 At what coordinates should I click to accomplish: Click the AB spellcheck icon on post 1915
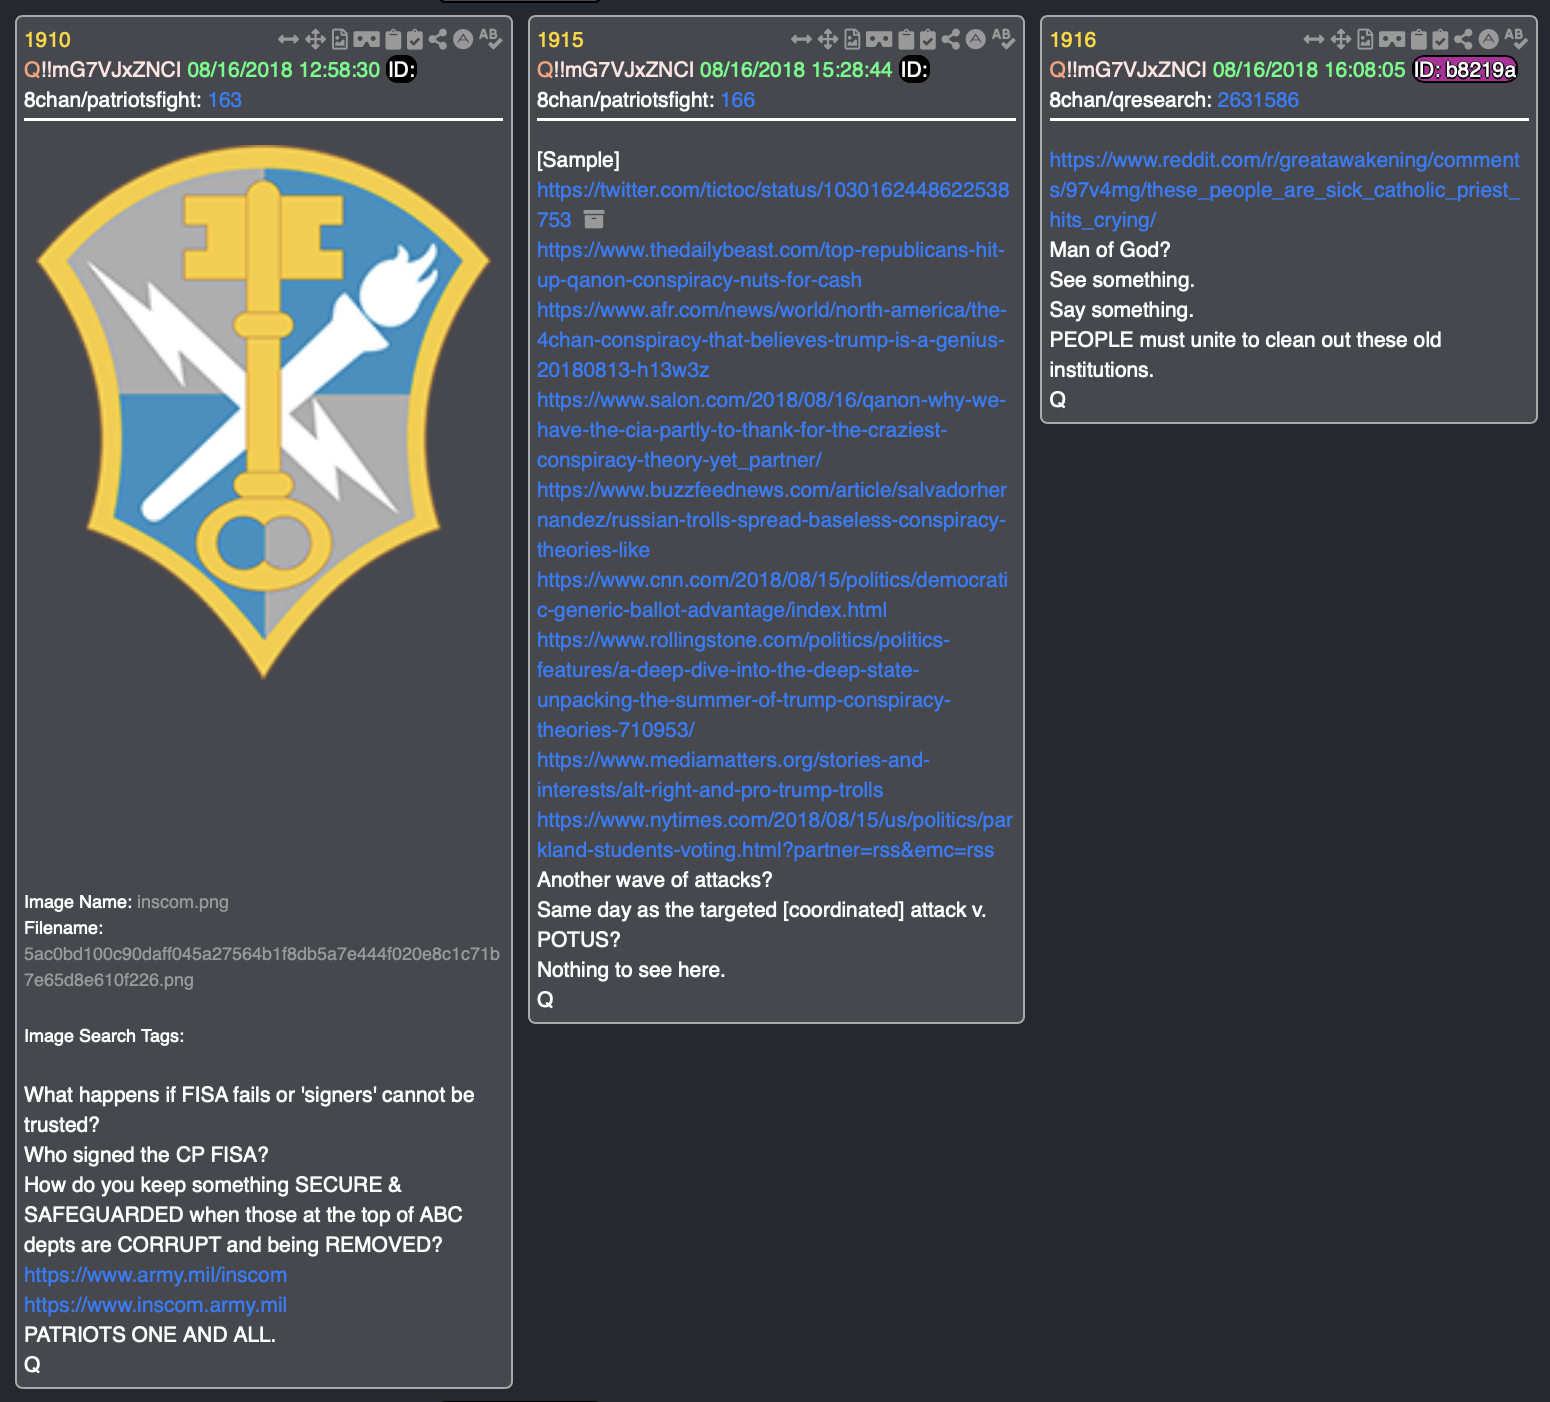[1003, 39]
